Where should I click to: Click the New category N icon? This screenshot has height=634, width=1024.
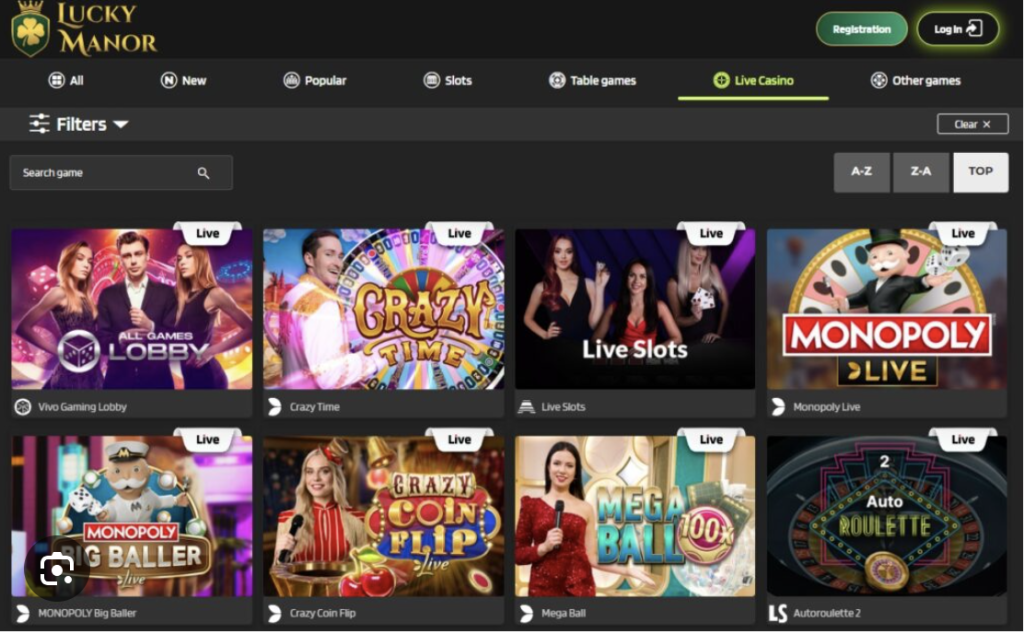168,80
